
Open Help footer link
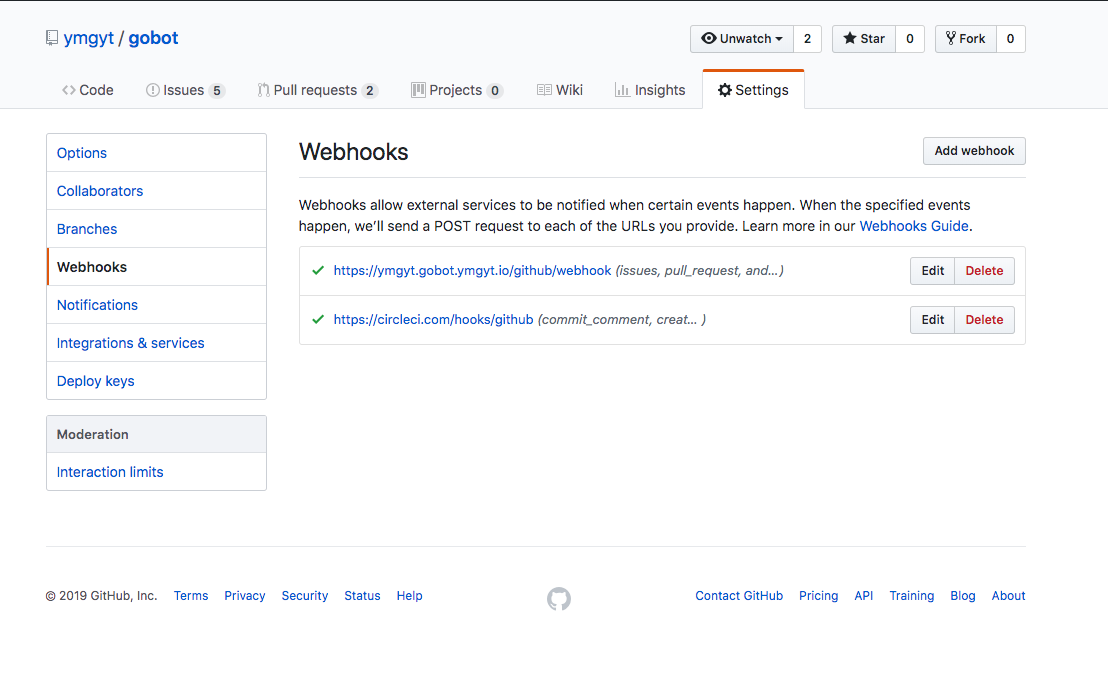(x=409, y=596)
